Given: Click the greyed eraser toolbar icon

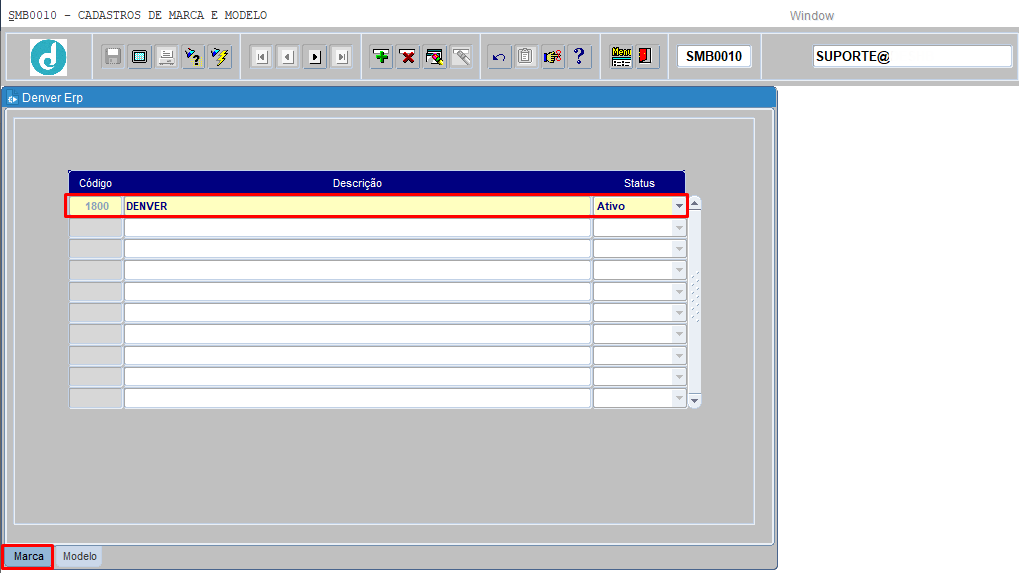Looking at the screenshot, I should [x=461, y=57].
